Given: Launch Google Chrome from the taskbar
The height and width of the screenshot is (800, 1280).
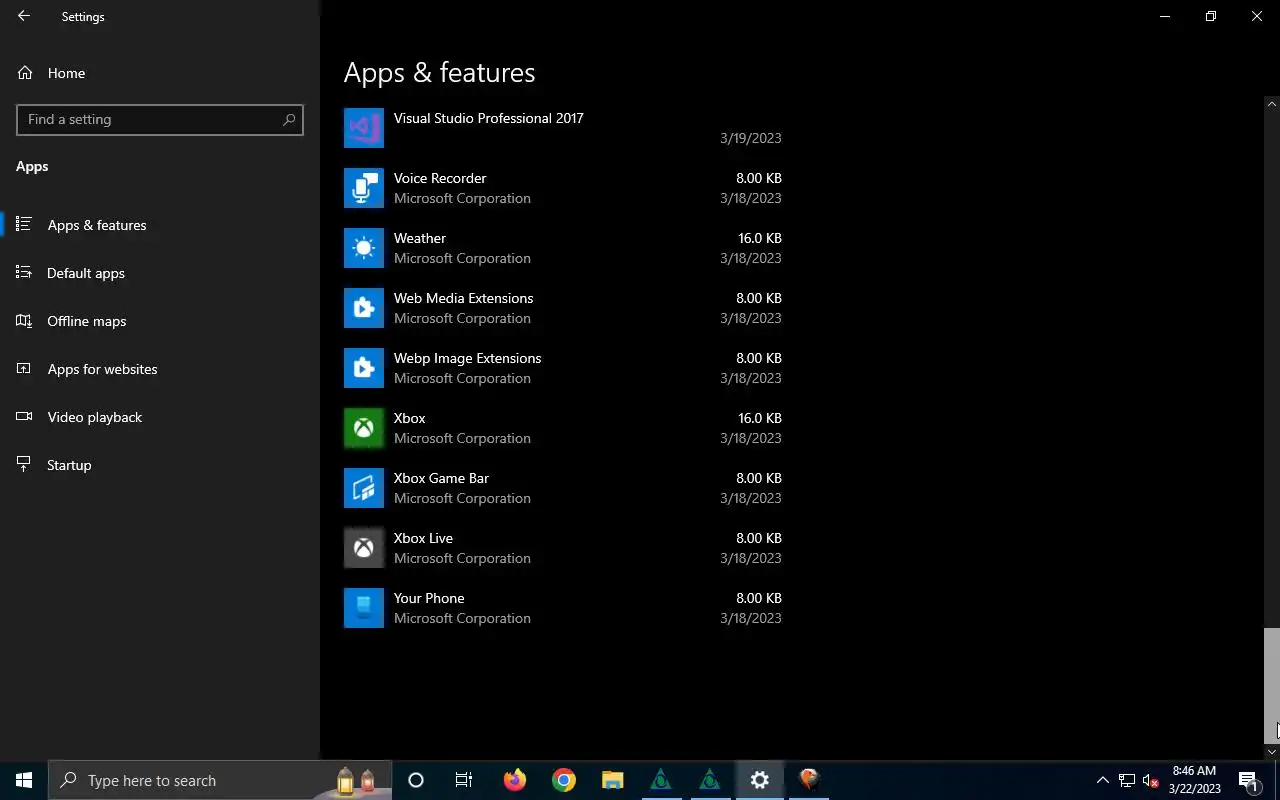Looking at the screenshot, I should (x=564, y=780).
